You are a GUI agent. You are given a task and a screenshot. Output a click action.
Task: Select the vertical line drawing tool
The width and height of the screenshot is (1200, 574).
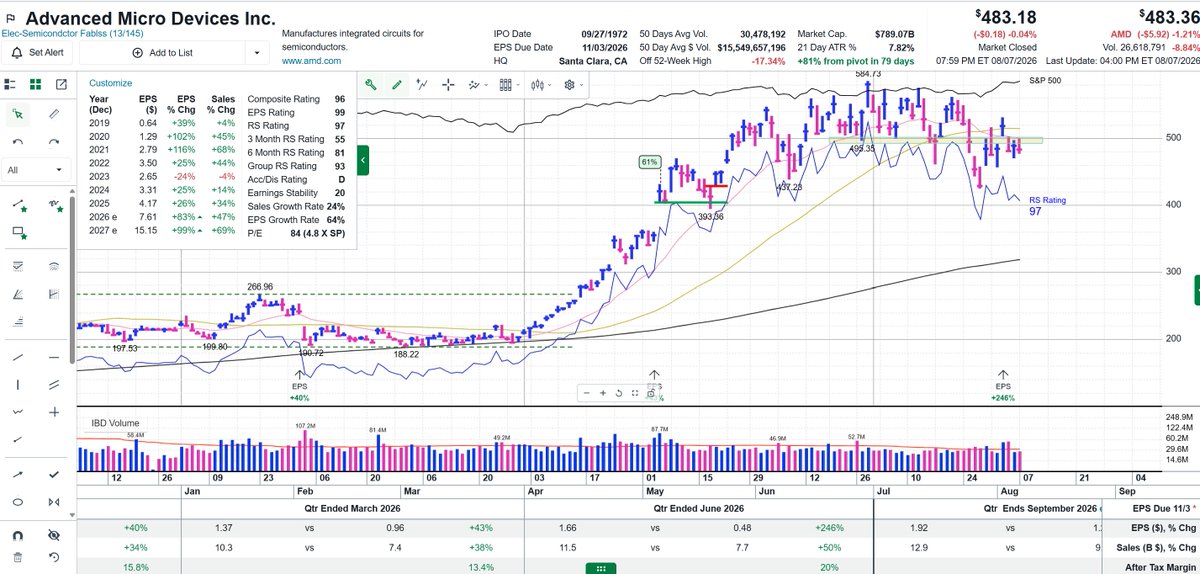pos(19,384)
